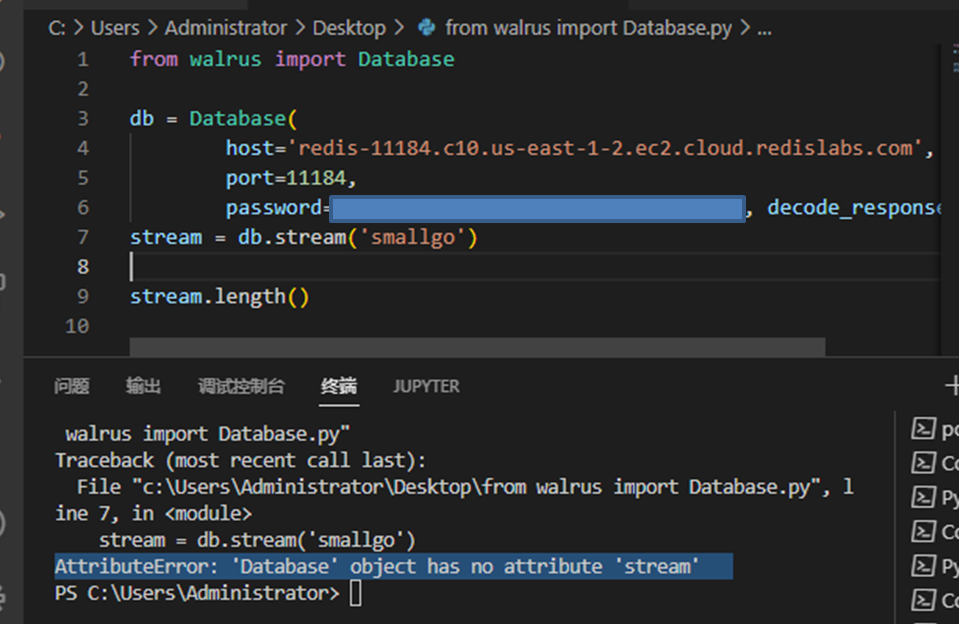This screenshot has width=959, height=624.
Task: Click the 'PS C:\Users\Administrator>' prompt
Action: 197,593
